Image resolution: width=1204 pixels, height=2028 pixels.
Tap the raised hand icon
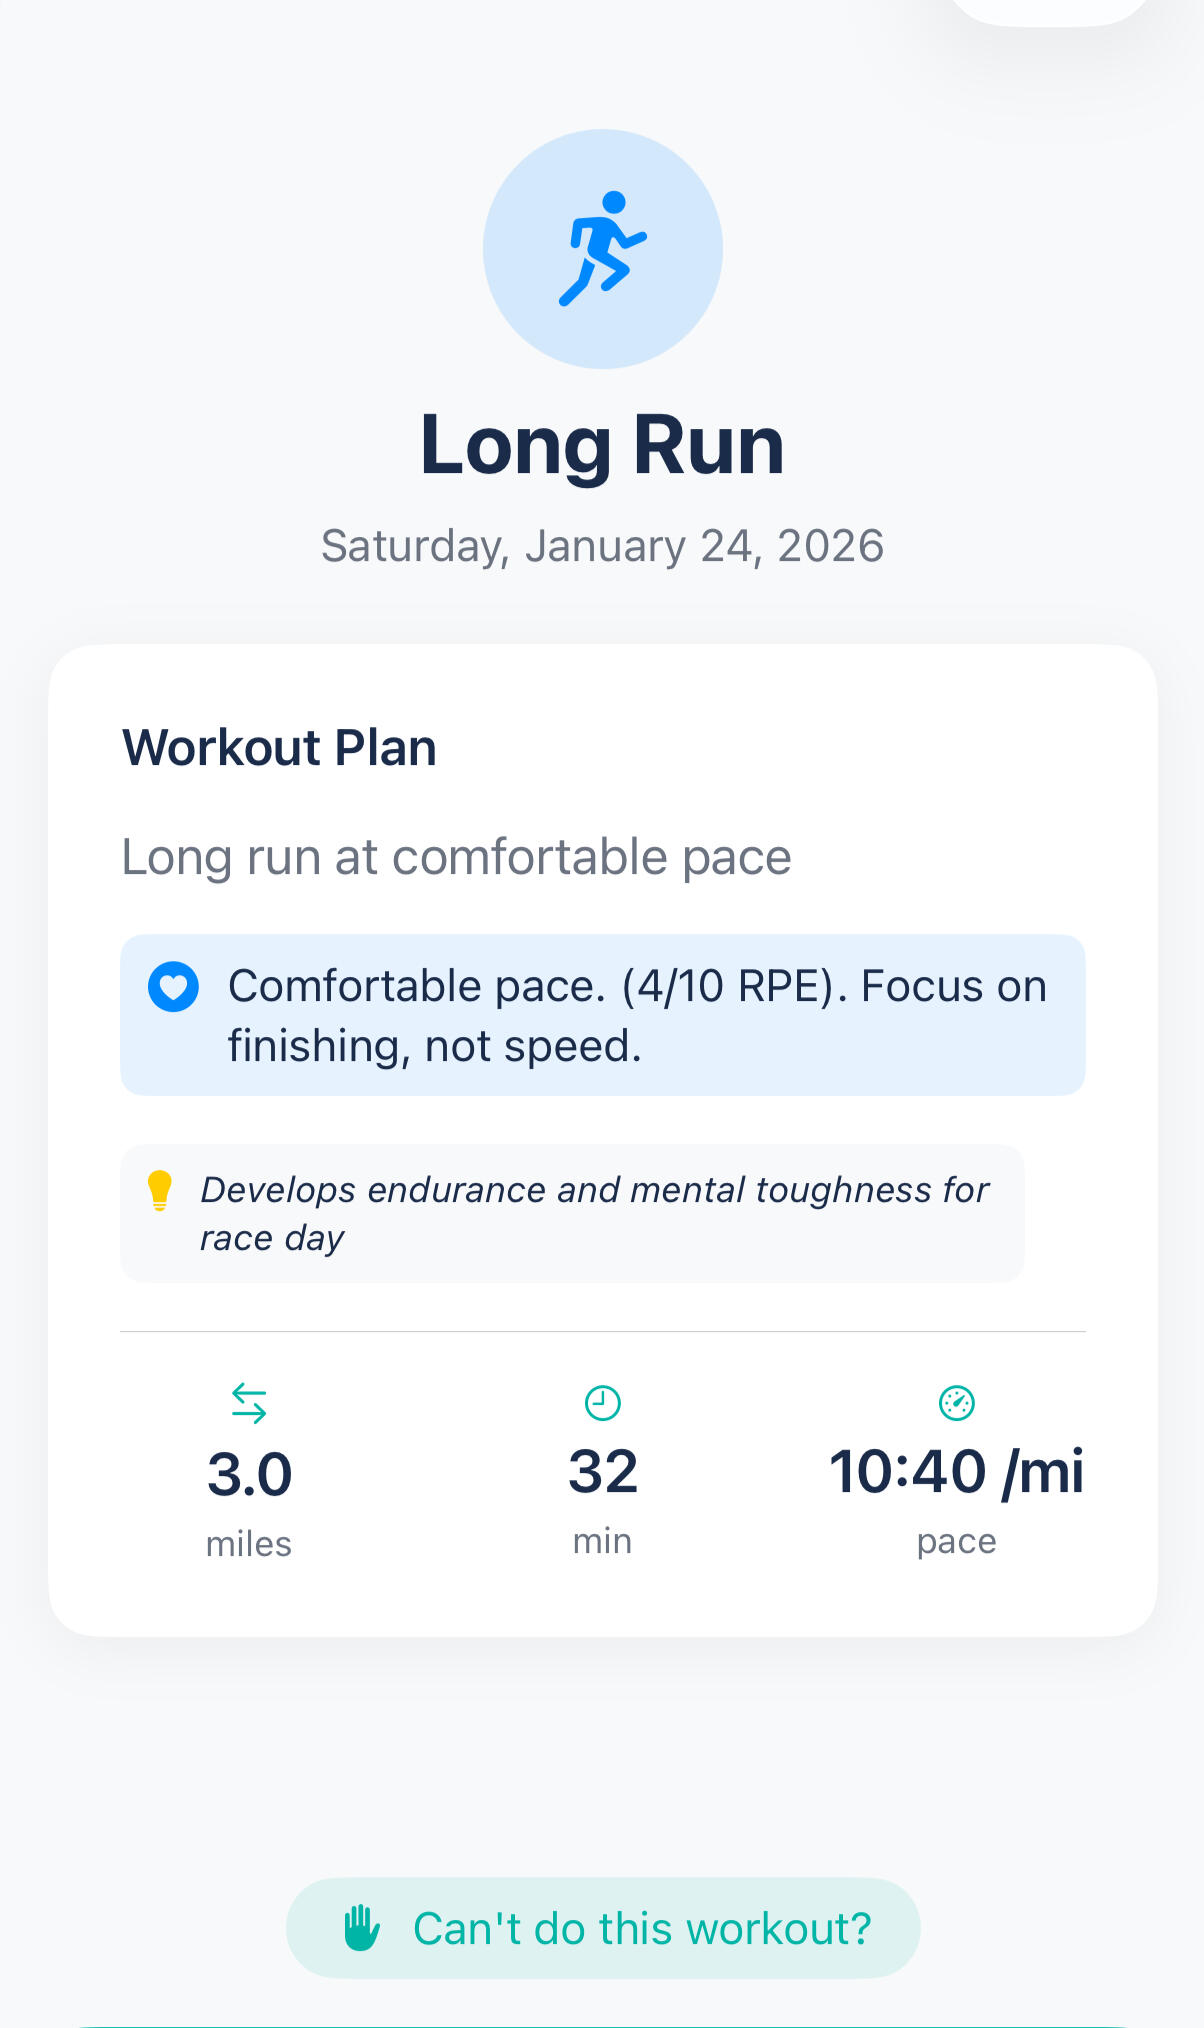(x=362, y=1928)
